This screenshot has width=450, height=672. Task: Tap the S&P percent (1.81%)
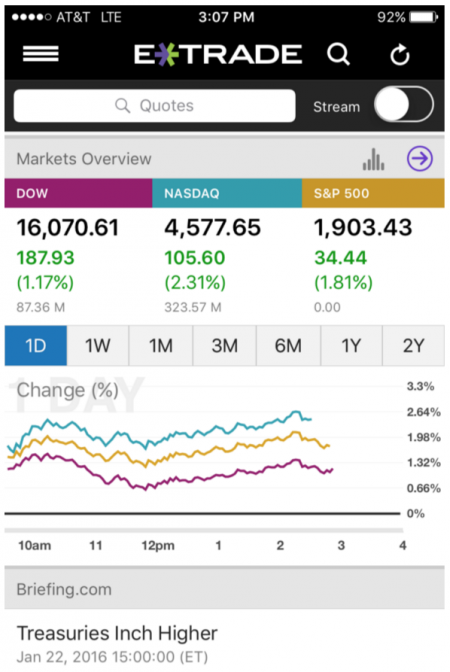343,283
